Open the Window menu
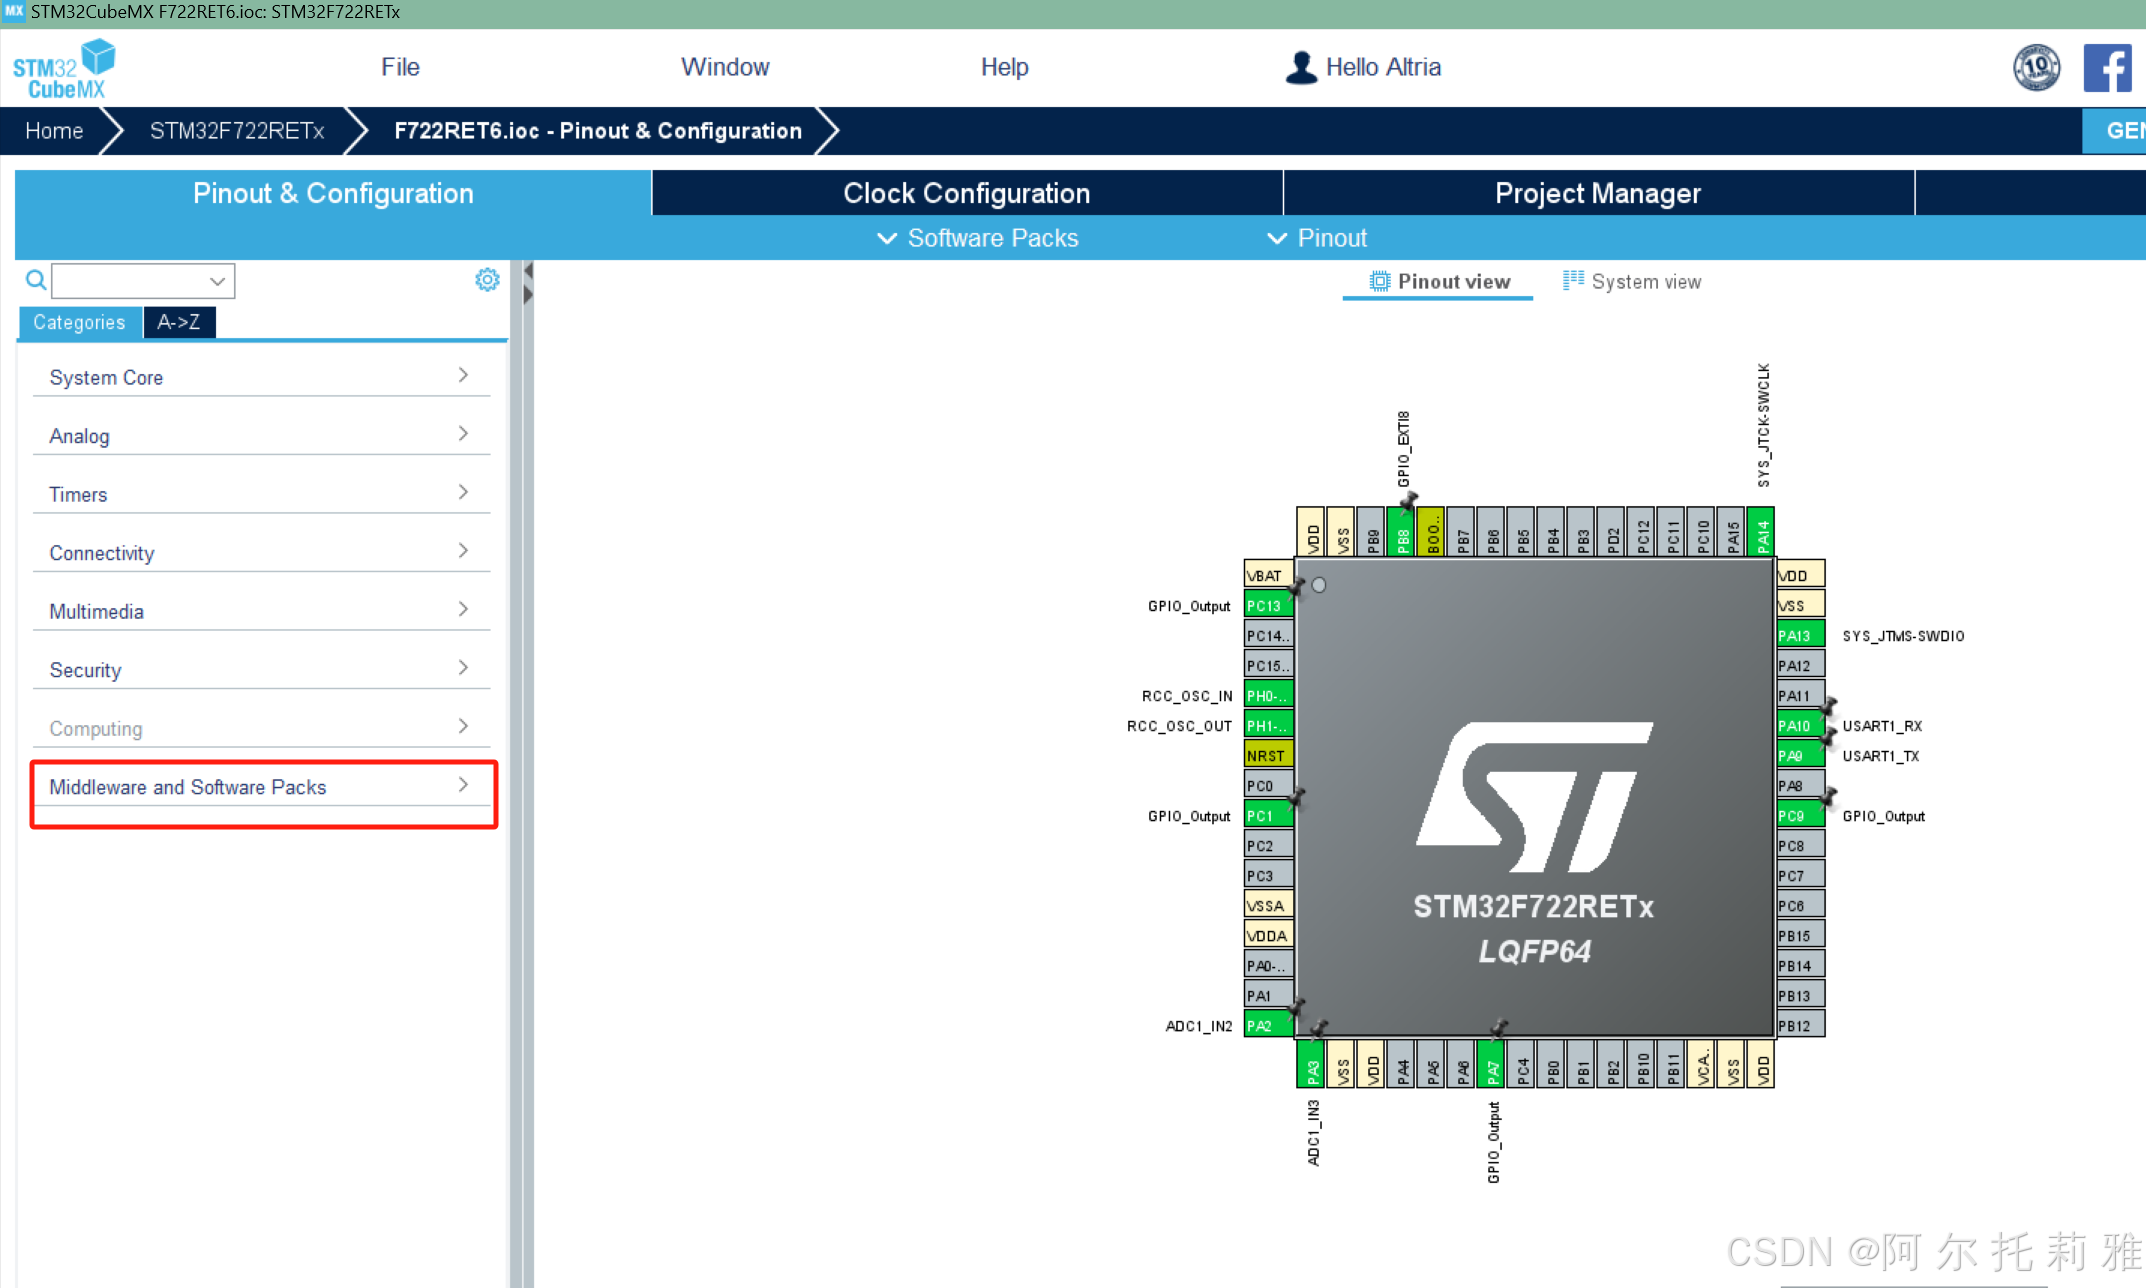 [x=725, y=66]
